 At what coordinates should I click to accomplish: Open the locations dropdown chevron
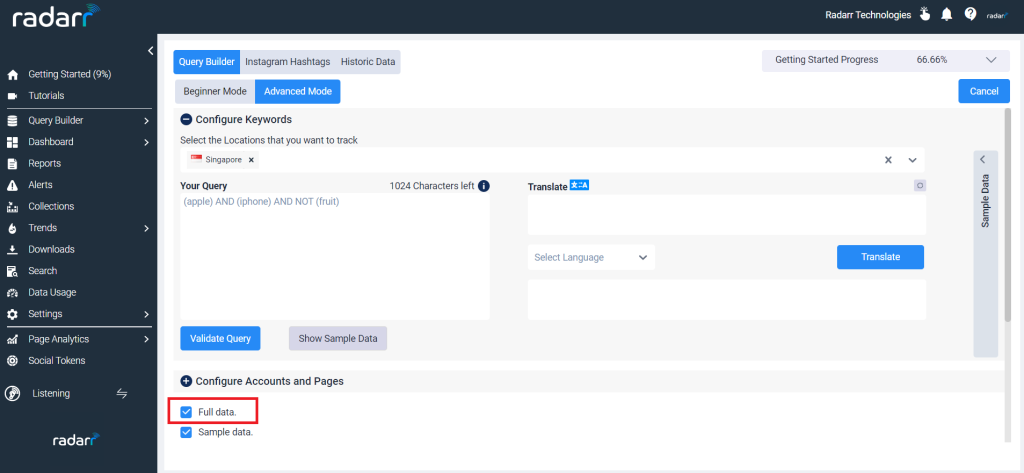click(x=912, y=160)
